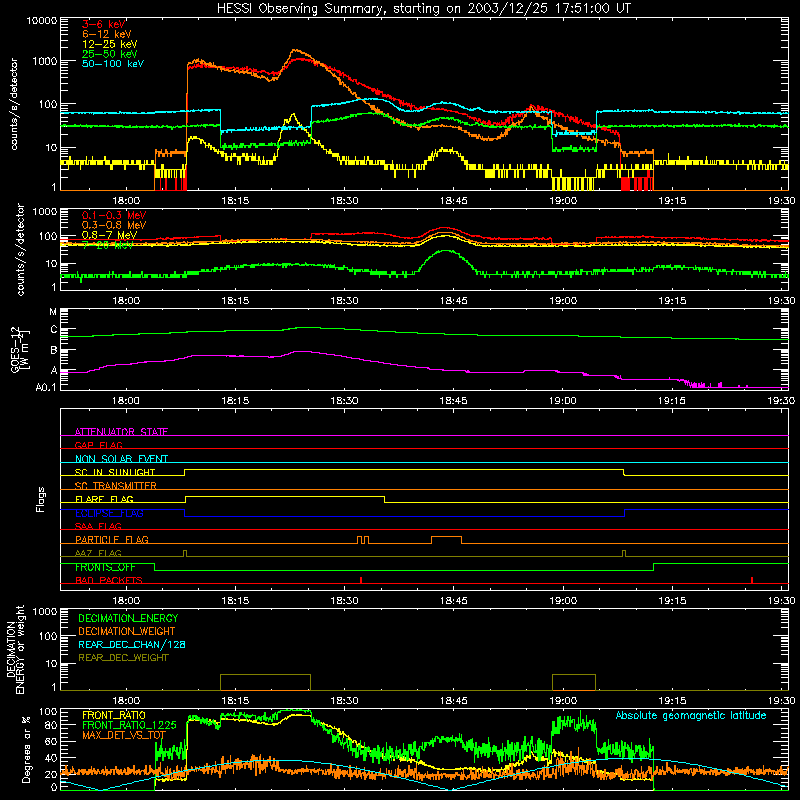The image size is (800, 800).
Task: Click the HESSI Observing Summary title
Action: pos(423,9)
